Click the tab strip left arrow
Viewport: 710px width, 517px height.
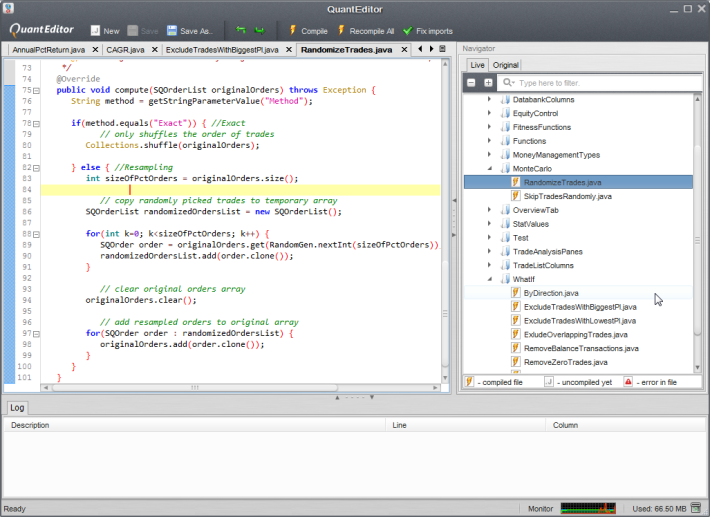click(420, 49)
